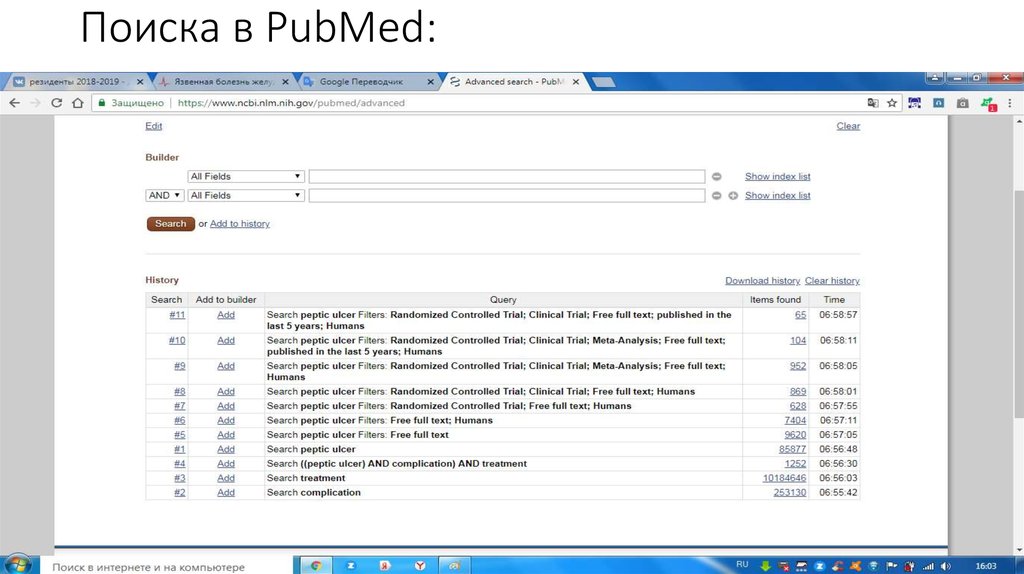
Task: Add a builder row with the plus icon
Action: click(x=733, y=195)
